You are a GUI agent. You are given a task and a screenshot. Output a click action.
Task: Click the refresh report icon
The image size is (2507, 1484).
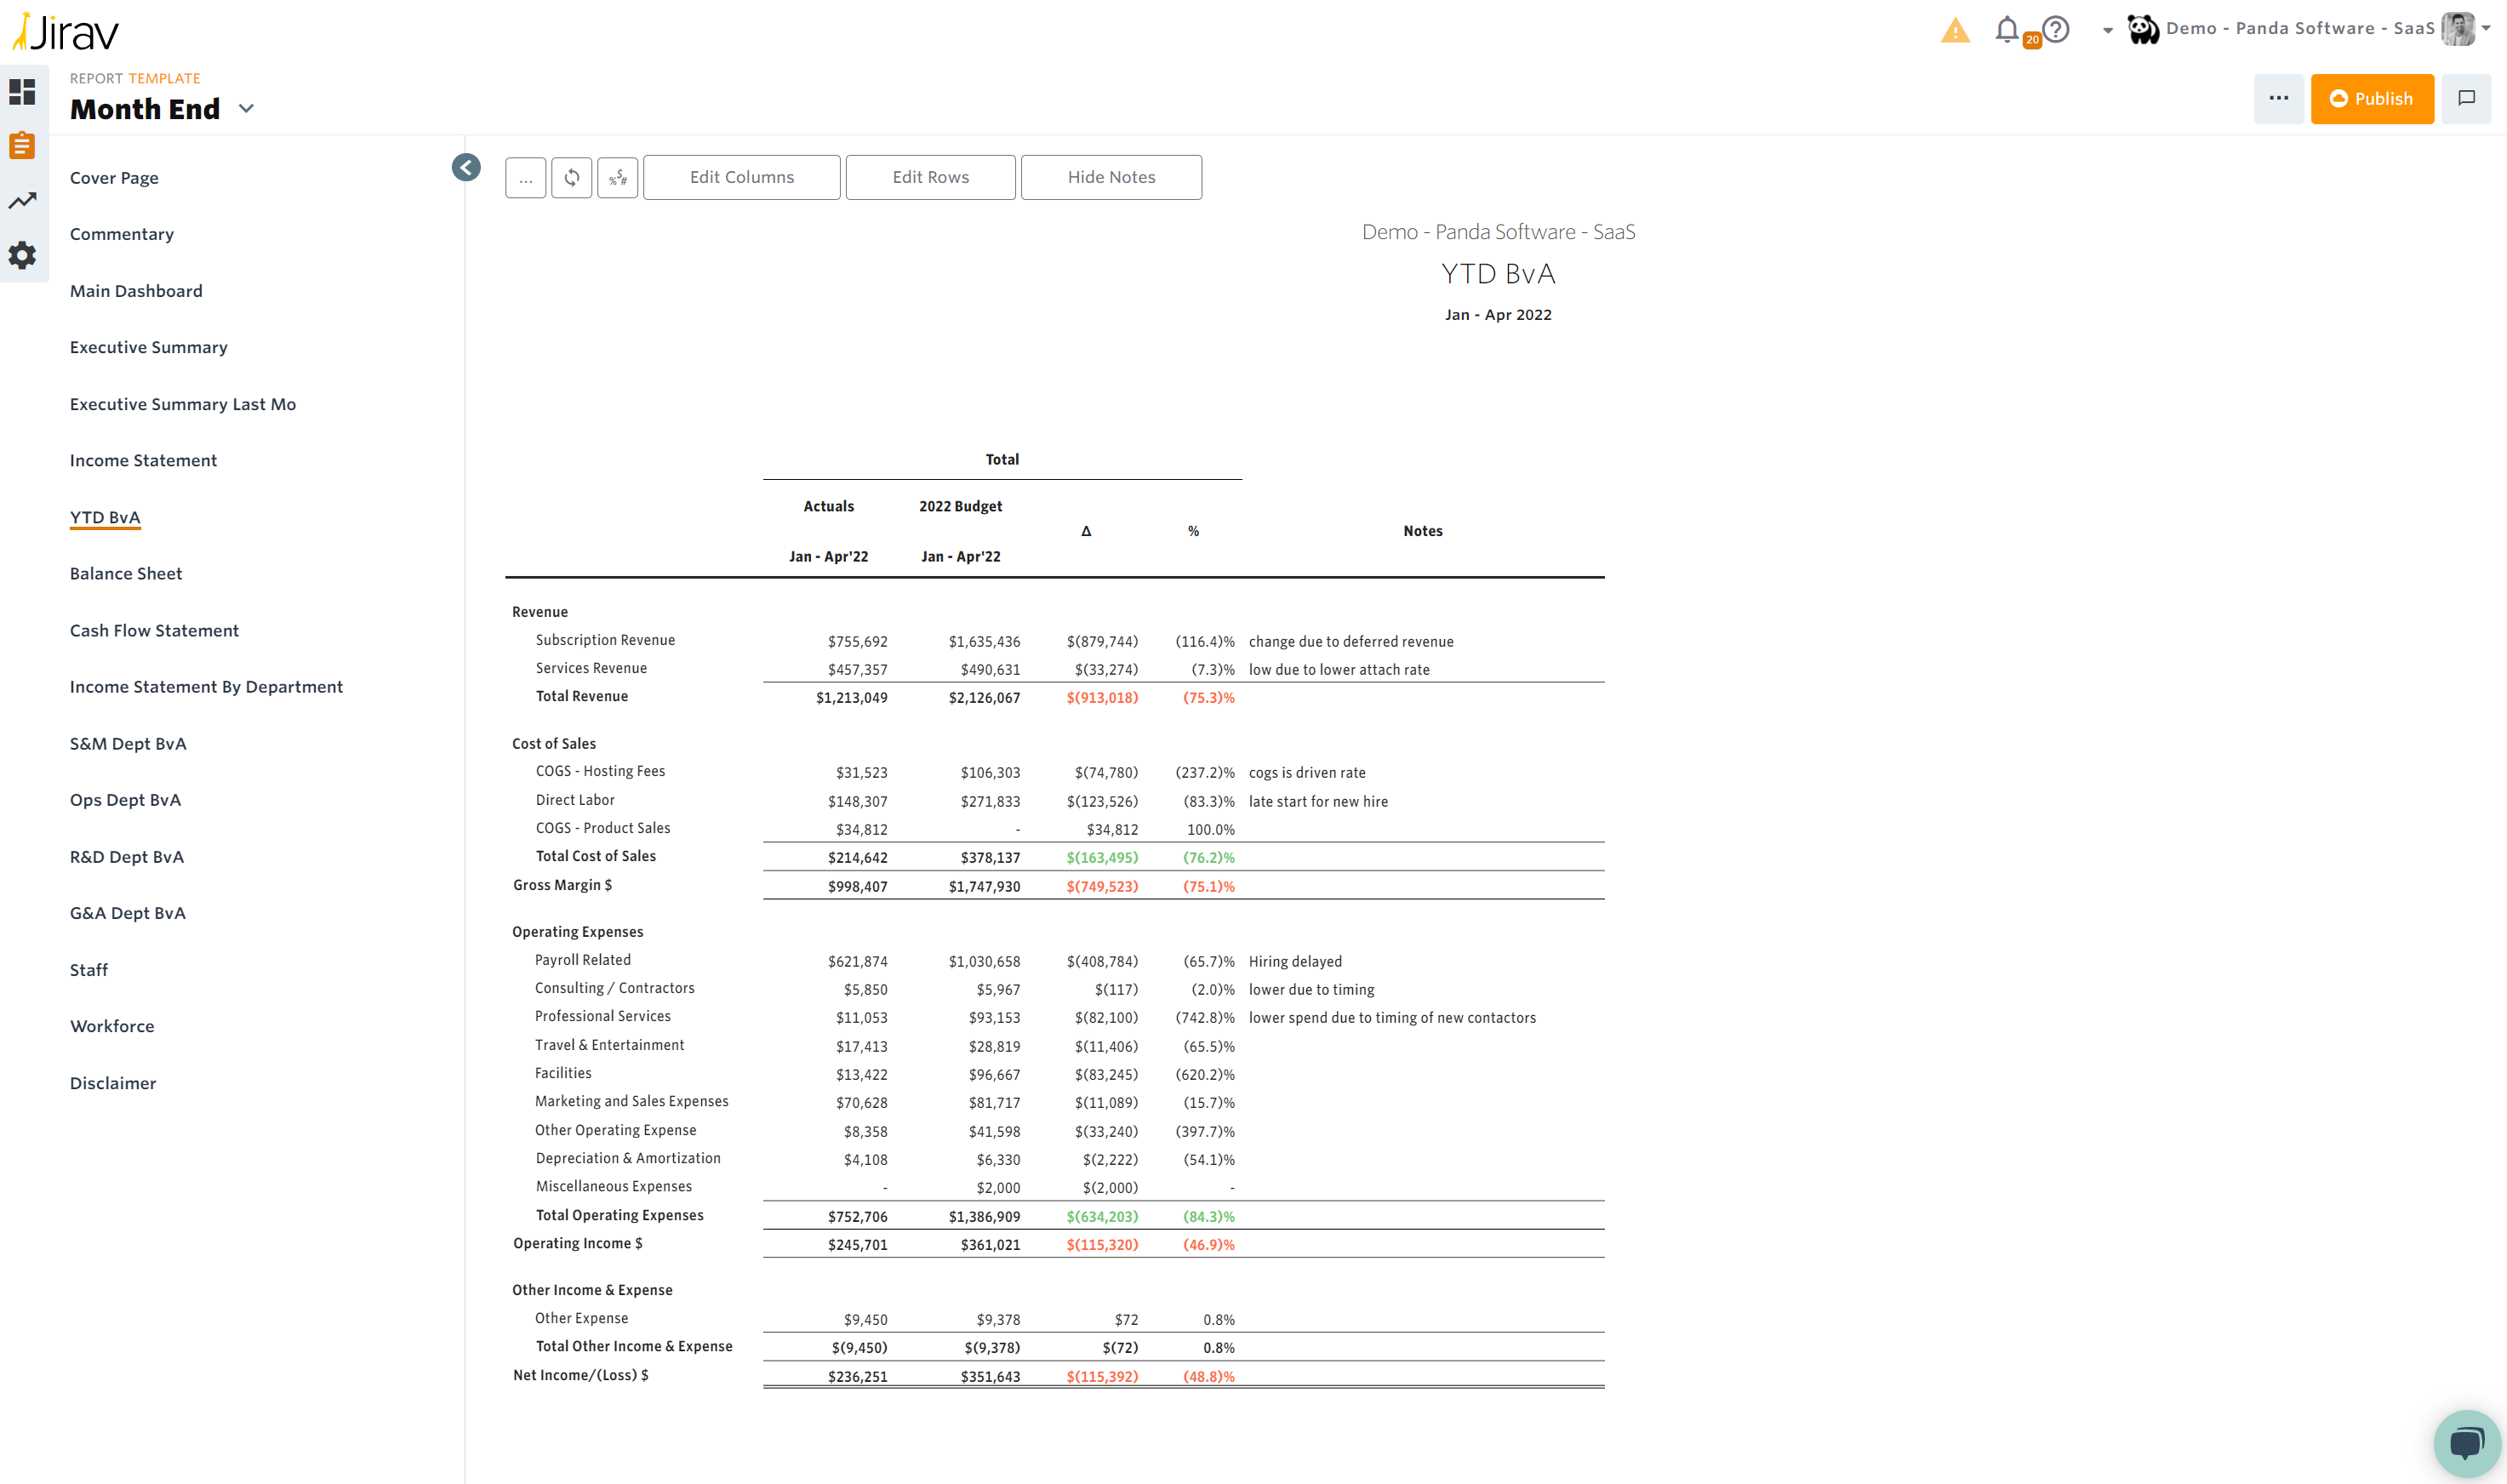(x=571, y=177)
